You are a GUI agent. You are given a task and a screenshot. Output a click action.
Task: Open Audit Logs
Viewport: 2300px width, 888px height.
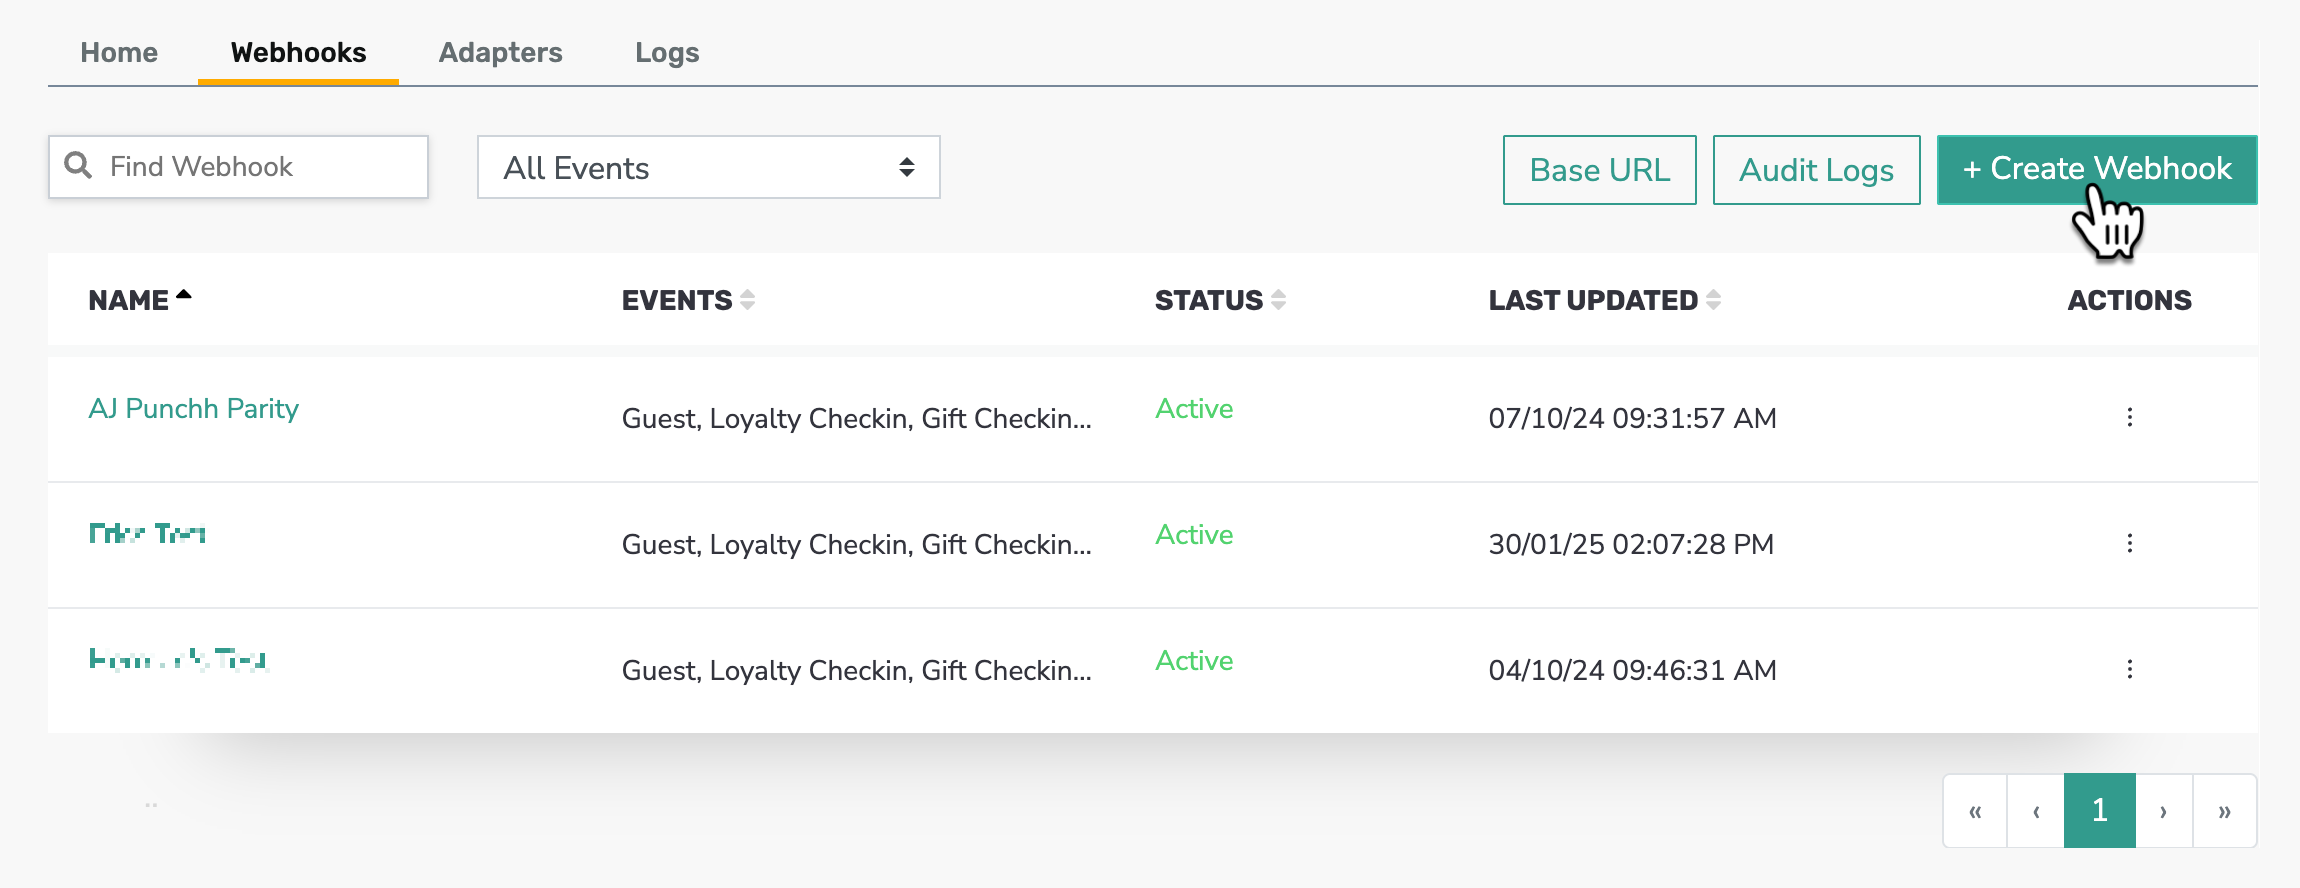coord(1816,170)
